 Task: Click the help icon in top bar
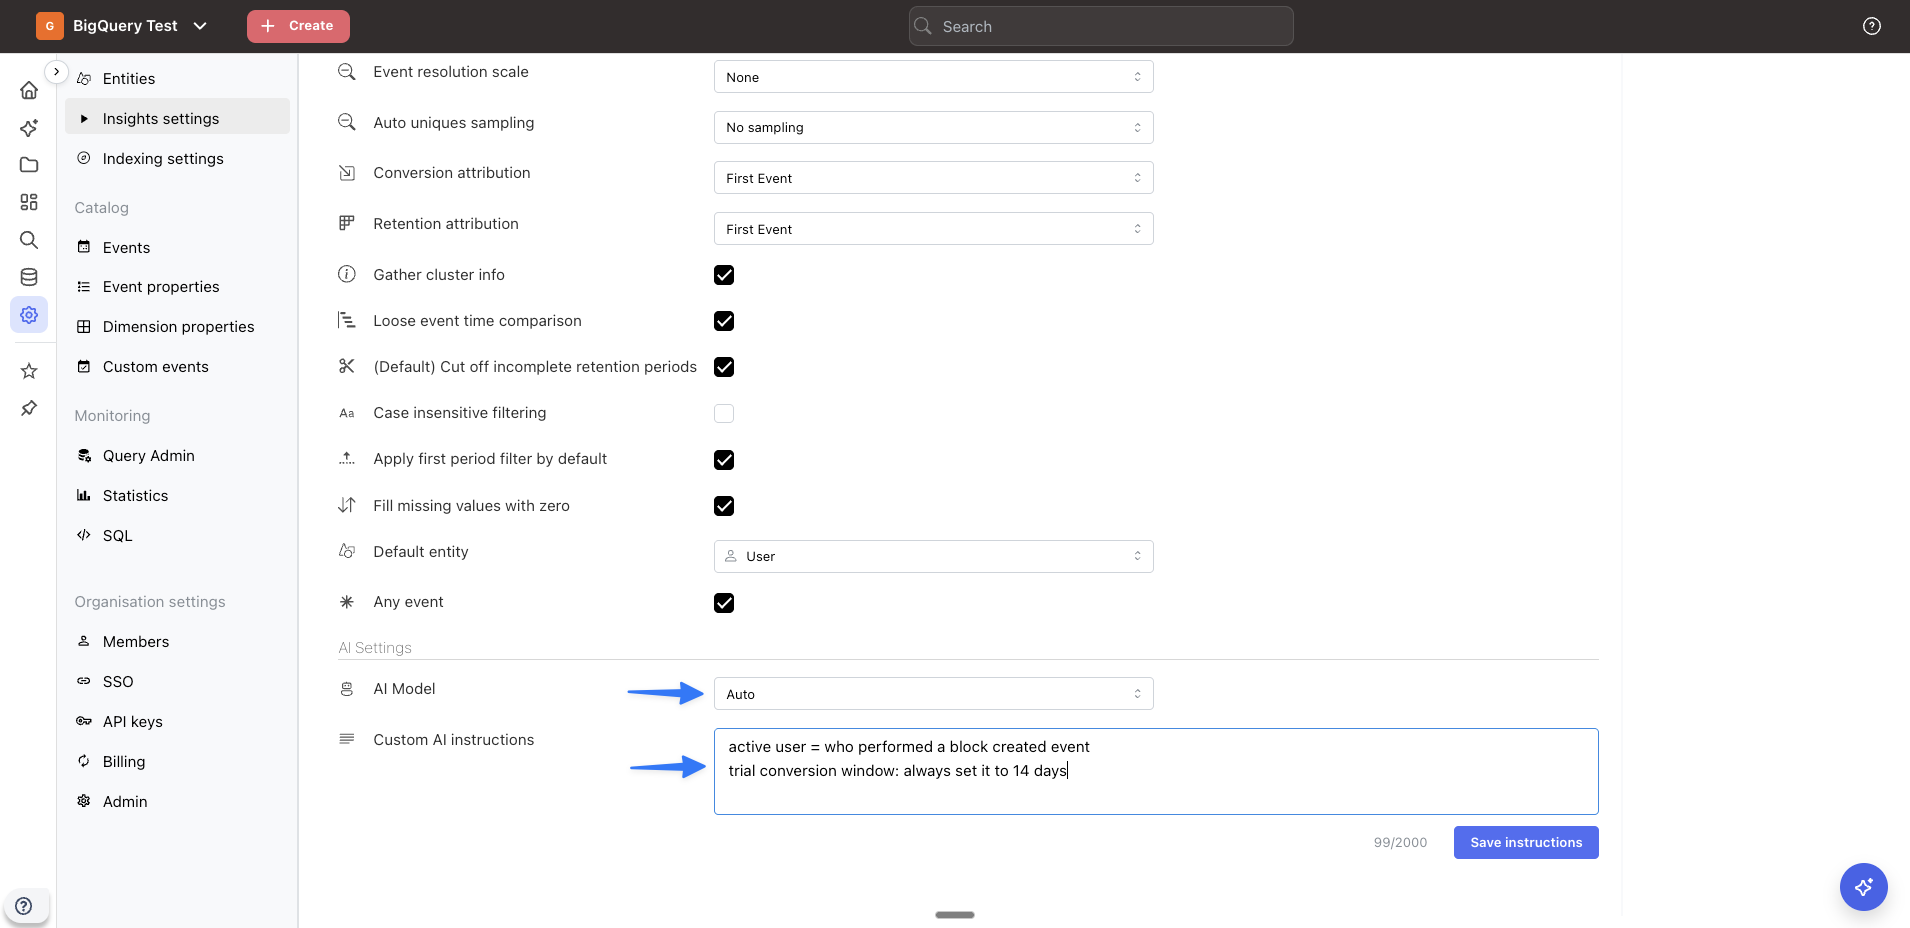click(x=1871, y=26)
